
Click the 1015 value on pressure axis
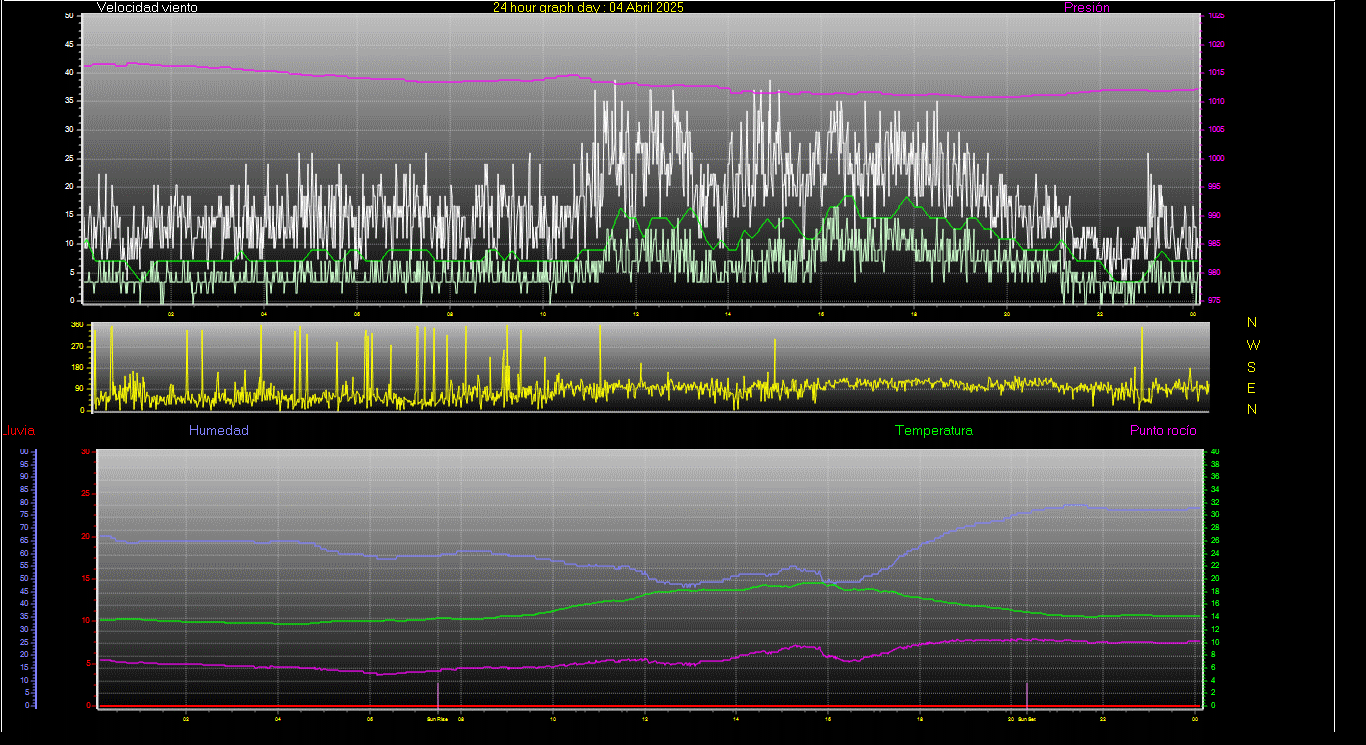1215,73
